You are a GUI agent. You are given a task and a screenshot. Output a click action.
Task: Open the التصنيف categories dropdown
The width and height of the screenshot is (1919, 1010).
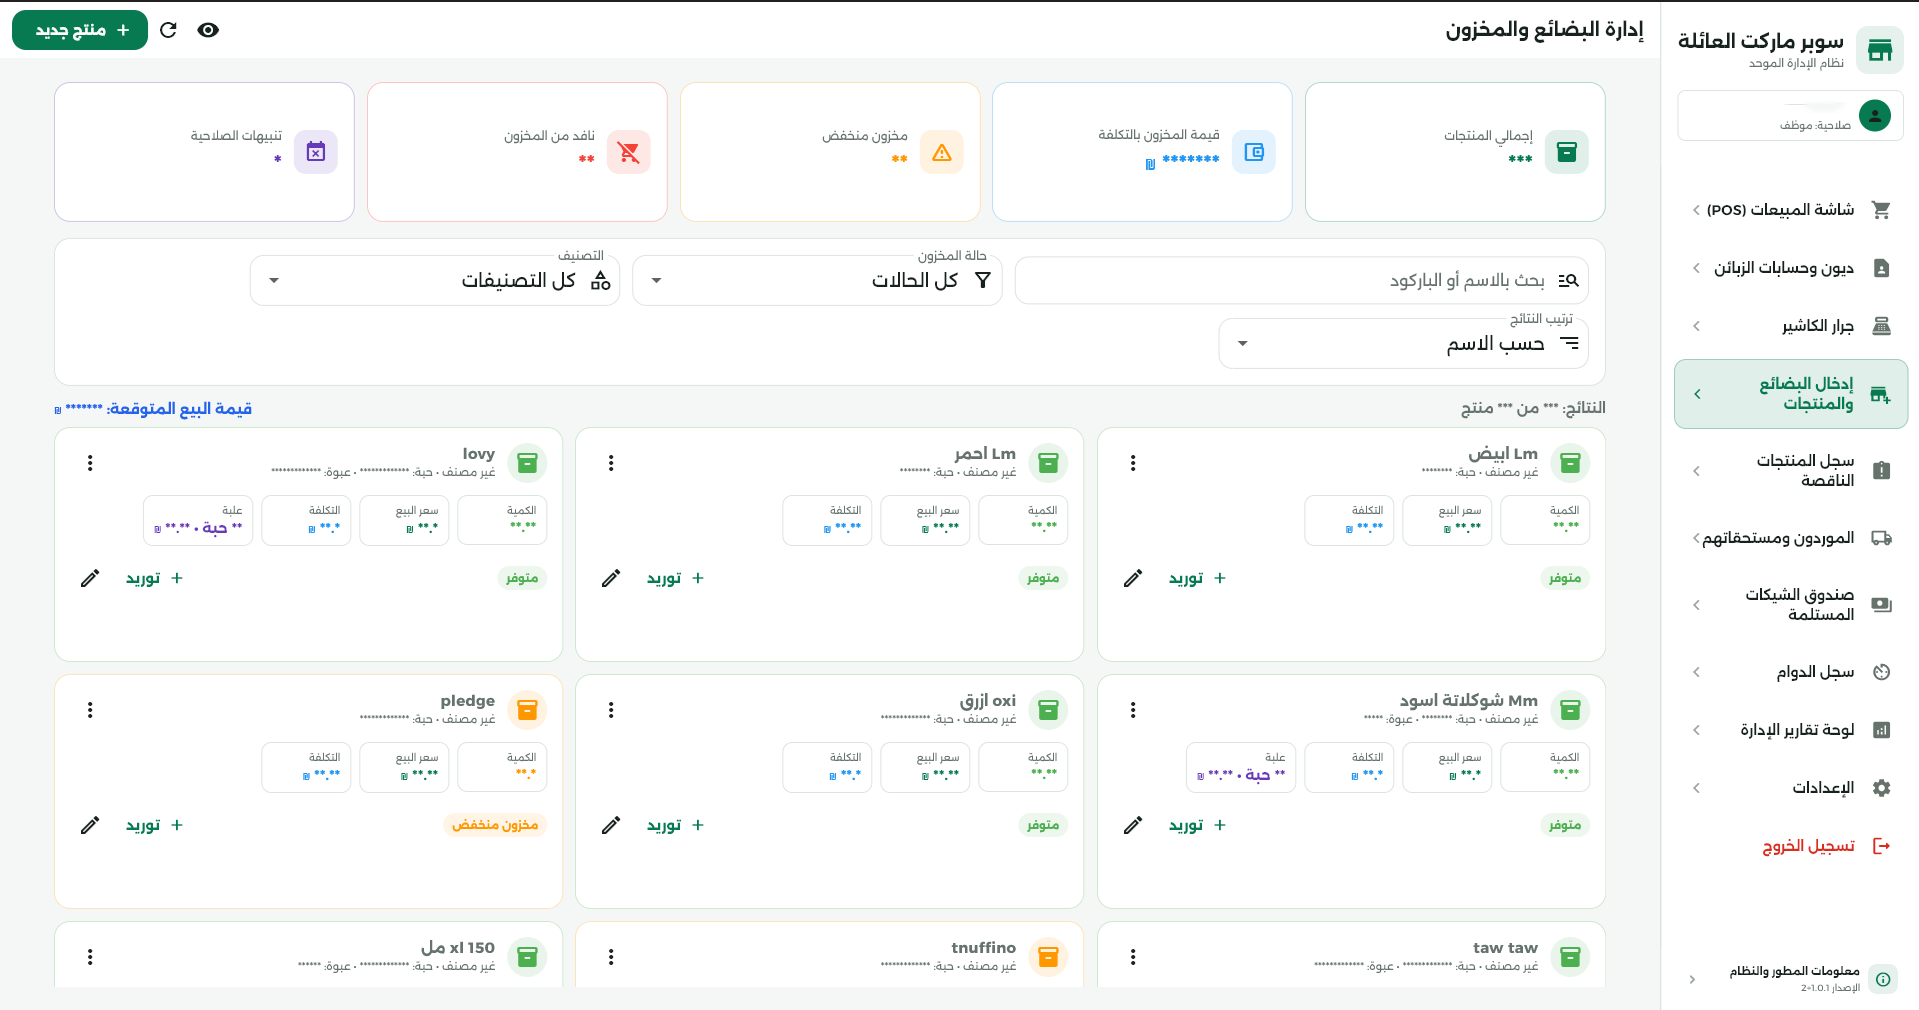(435, 280)
